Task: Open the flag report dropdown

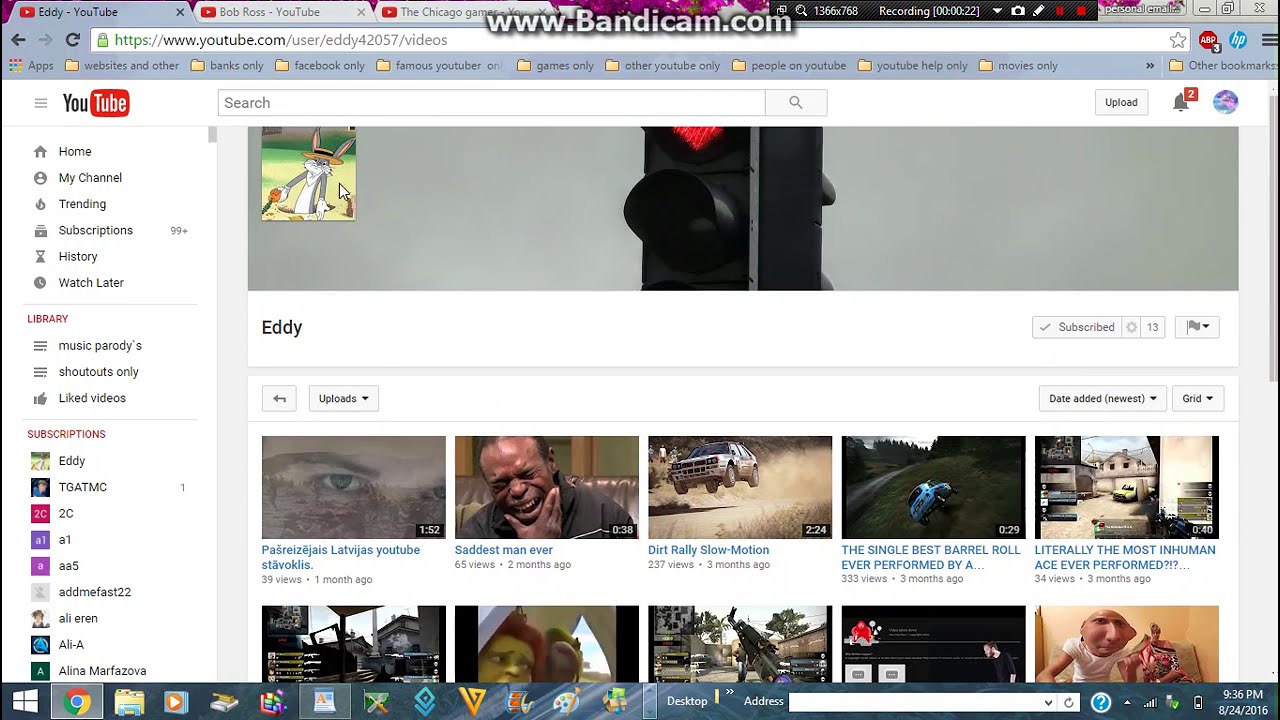Action: click(1197, 327)
